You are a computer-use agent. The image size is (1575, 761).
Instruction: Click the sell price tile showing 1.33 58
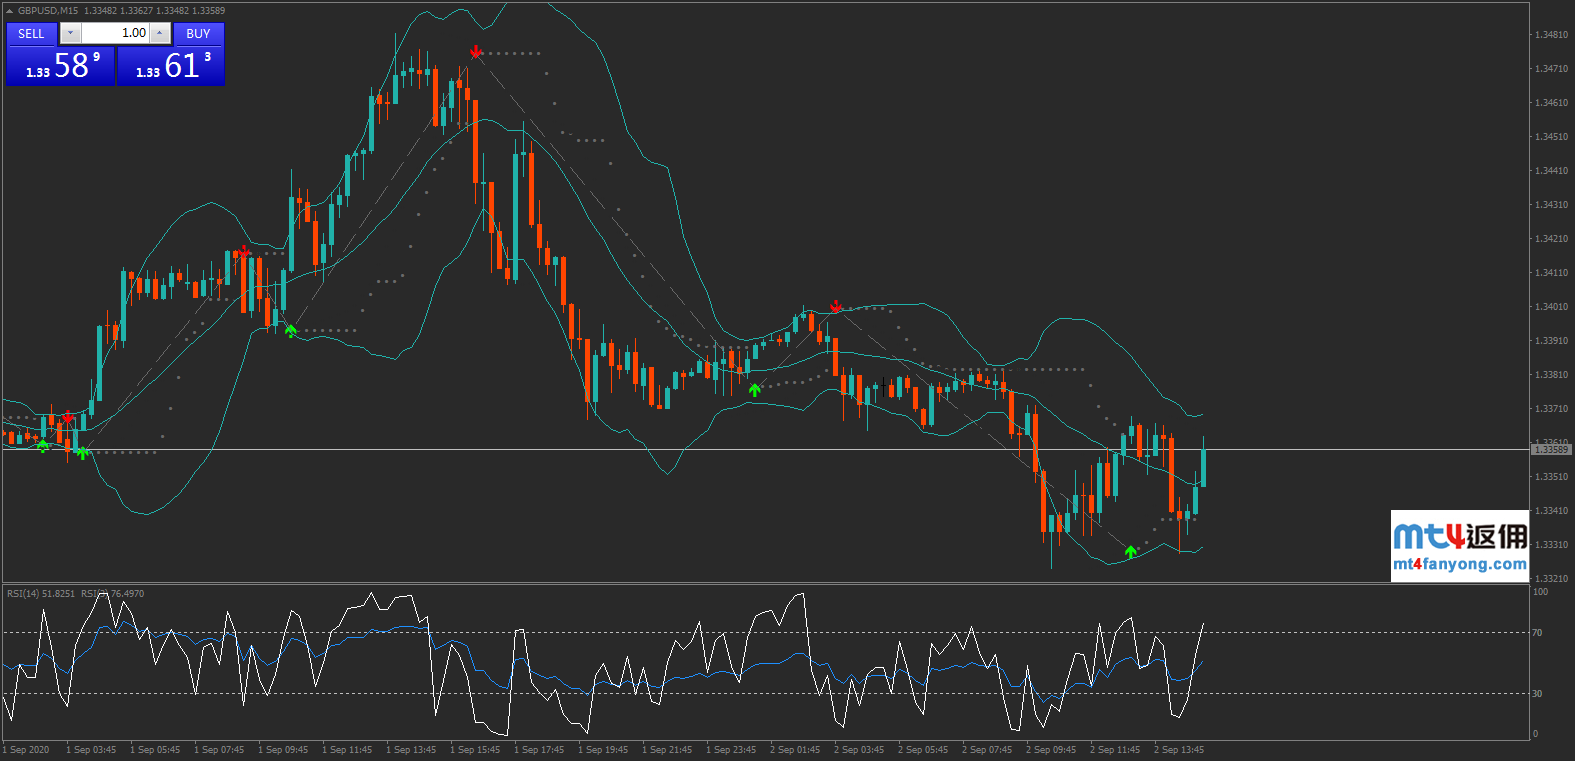(x=60, y=66)
